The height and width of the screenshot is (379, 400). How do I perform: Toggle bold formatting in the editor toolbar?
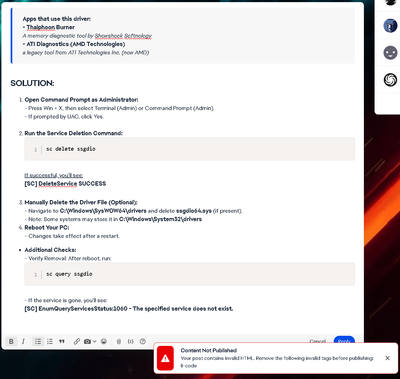(x=11, y=341)
